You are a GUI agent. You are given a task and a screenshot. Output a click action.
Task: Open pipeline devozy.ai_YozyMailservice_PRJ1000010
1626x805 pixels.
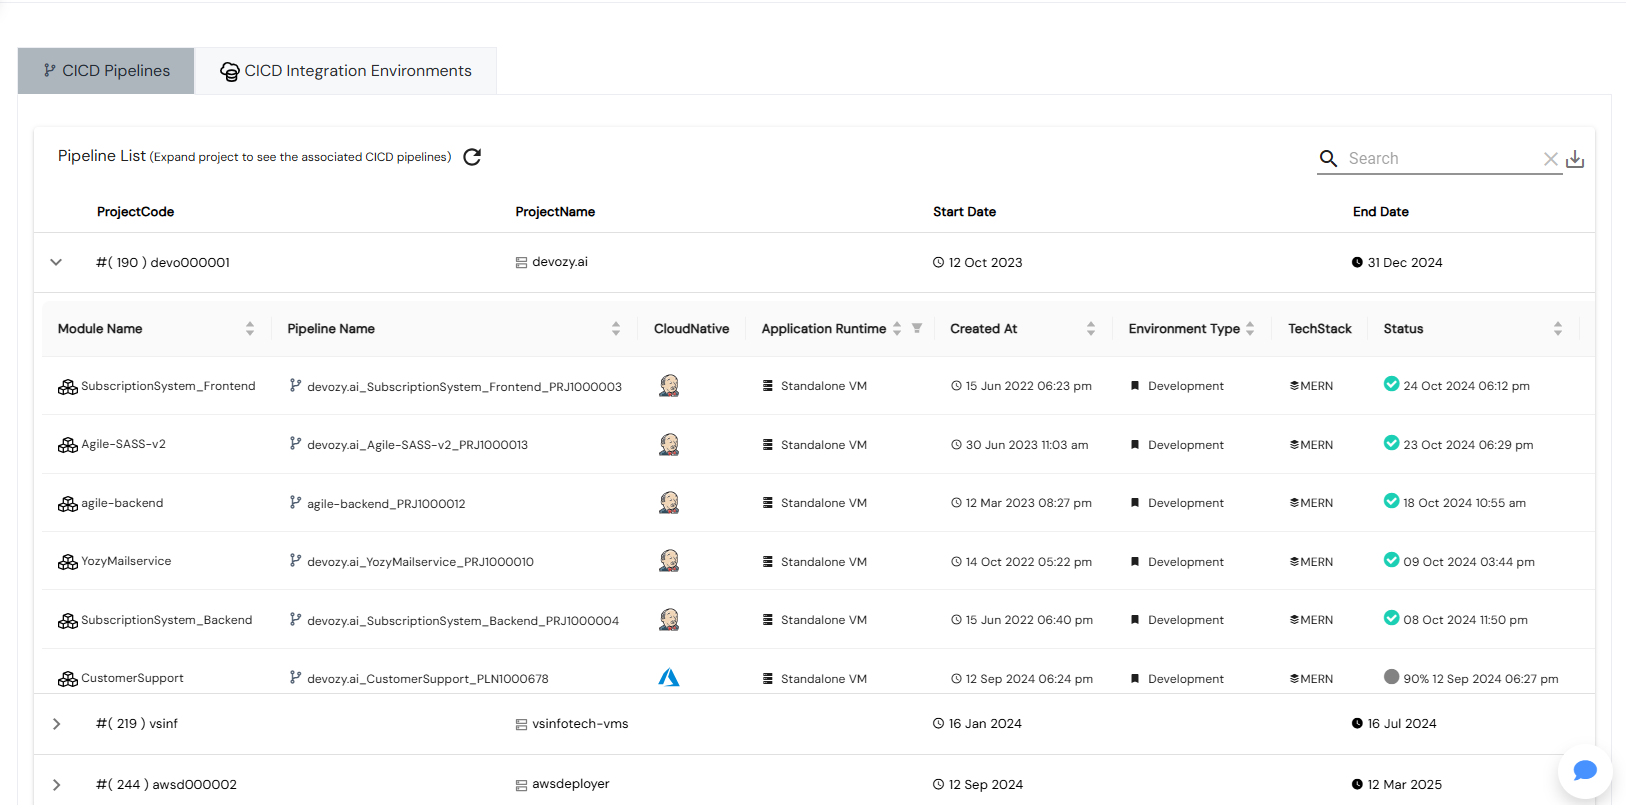pyautogui.click(x=420, y=562)
